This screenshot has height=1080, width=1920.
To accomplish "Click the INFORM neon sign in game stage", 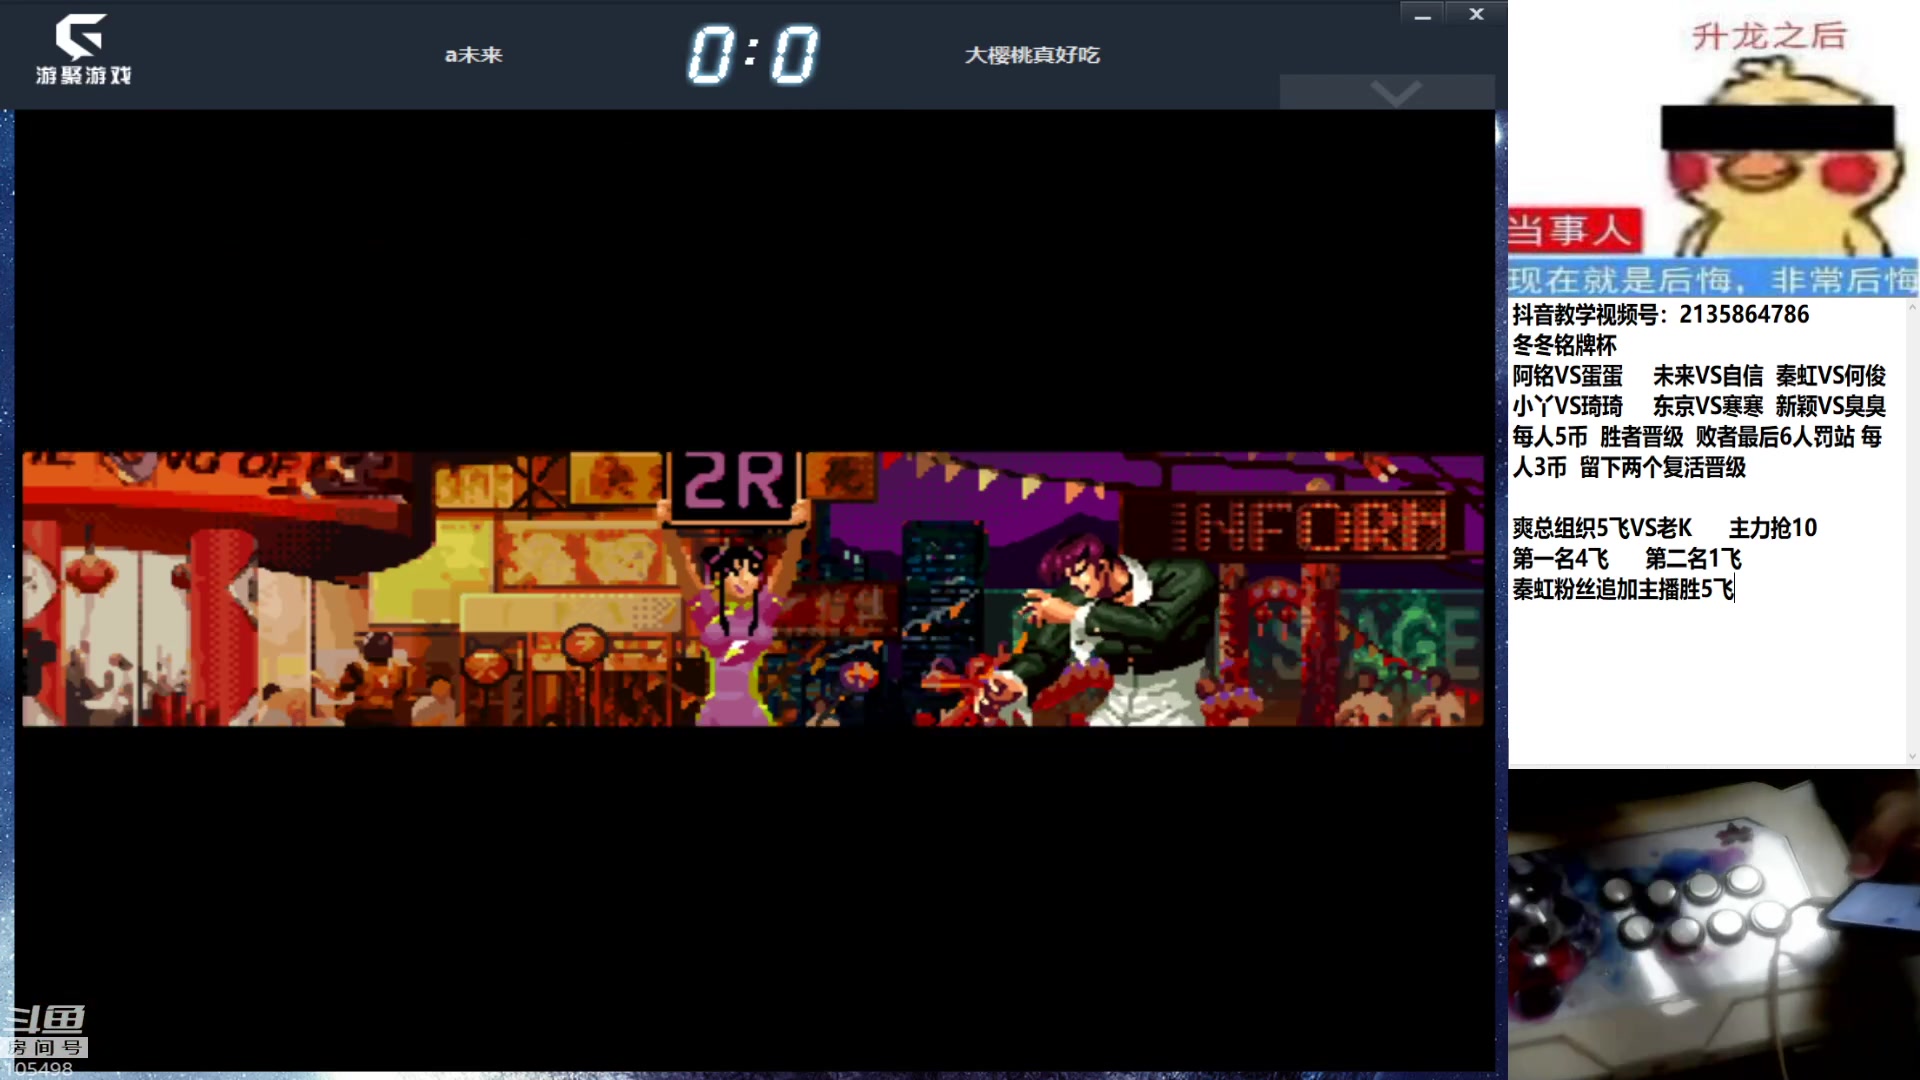I will (x=1306, y=525).
